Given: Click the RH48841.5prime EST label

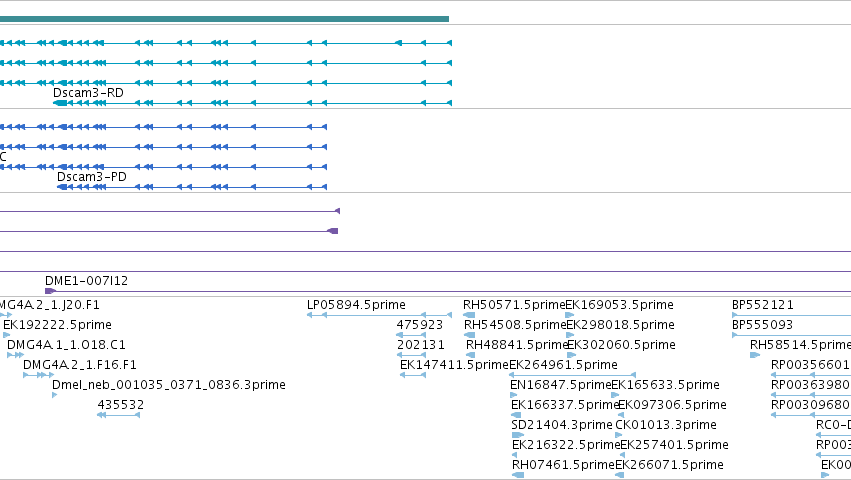Looking at the screenshot, I should click(517, 345).
